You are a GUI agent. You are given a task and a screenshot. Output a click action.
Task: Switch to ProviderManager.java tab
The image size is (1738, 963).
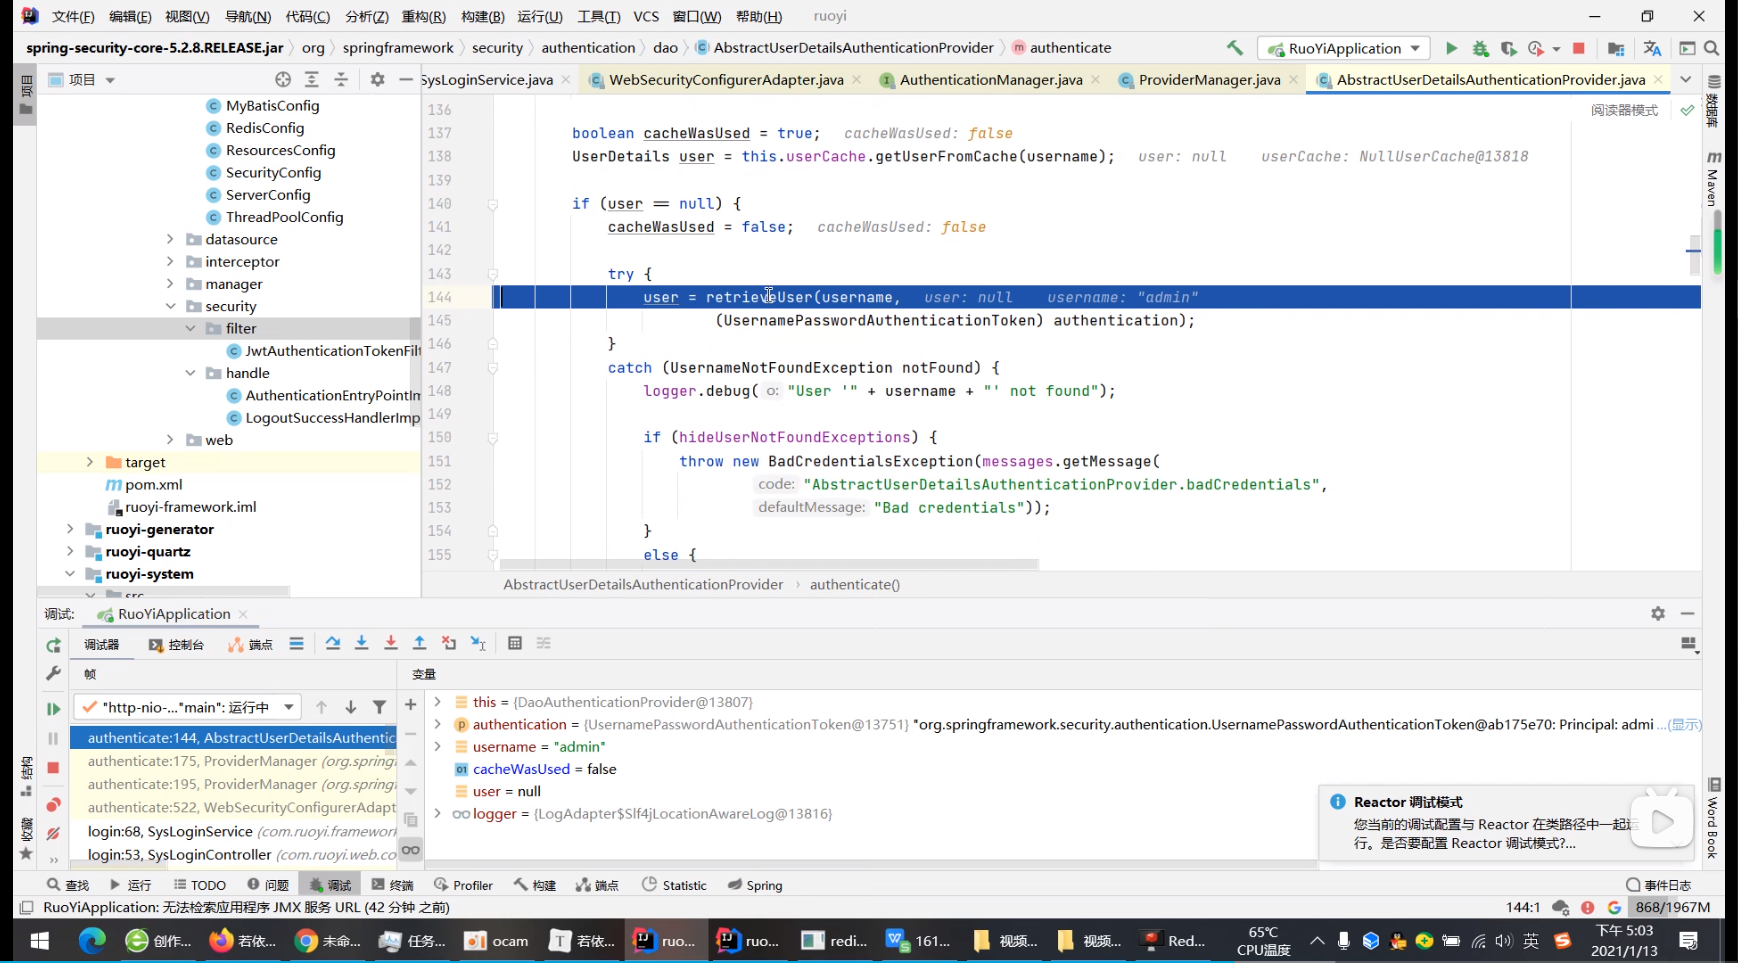pos(1209,79)
